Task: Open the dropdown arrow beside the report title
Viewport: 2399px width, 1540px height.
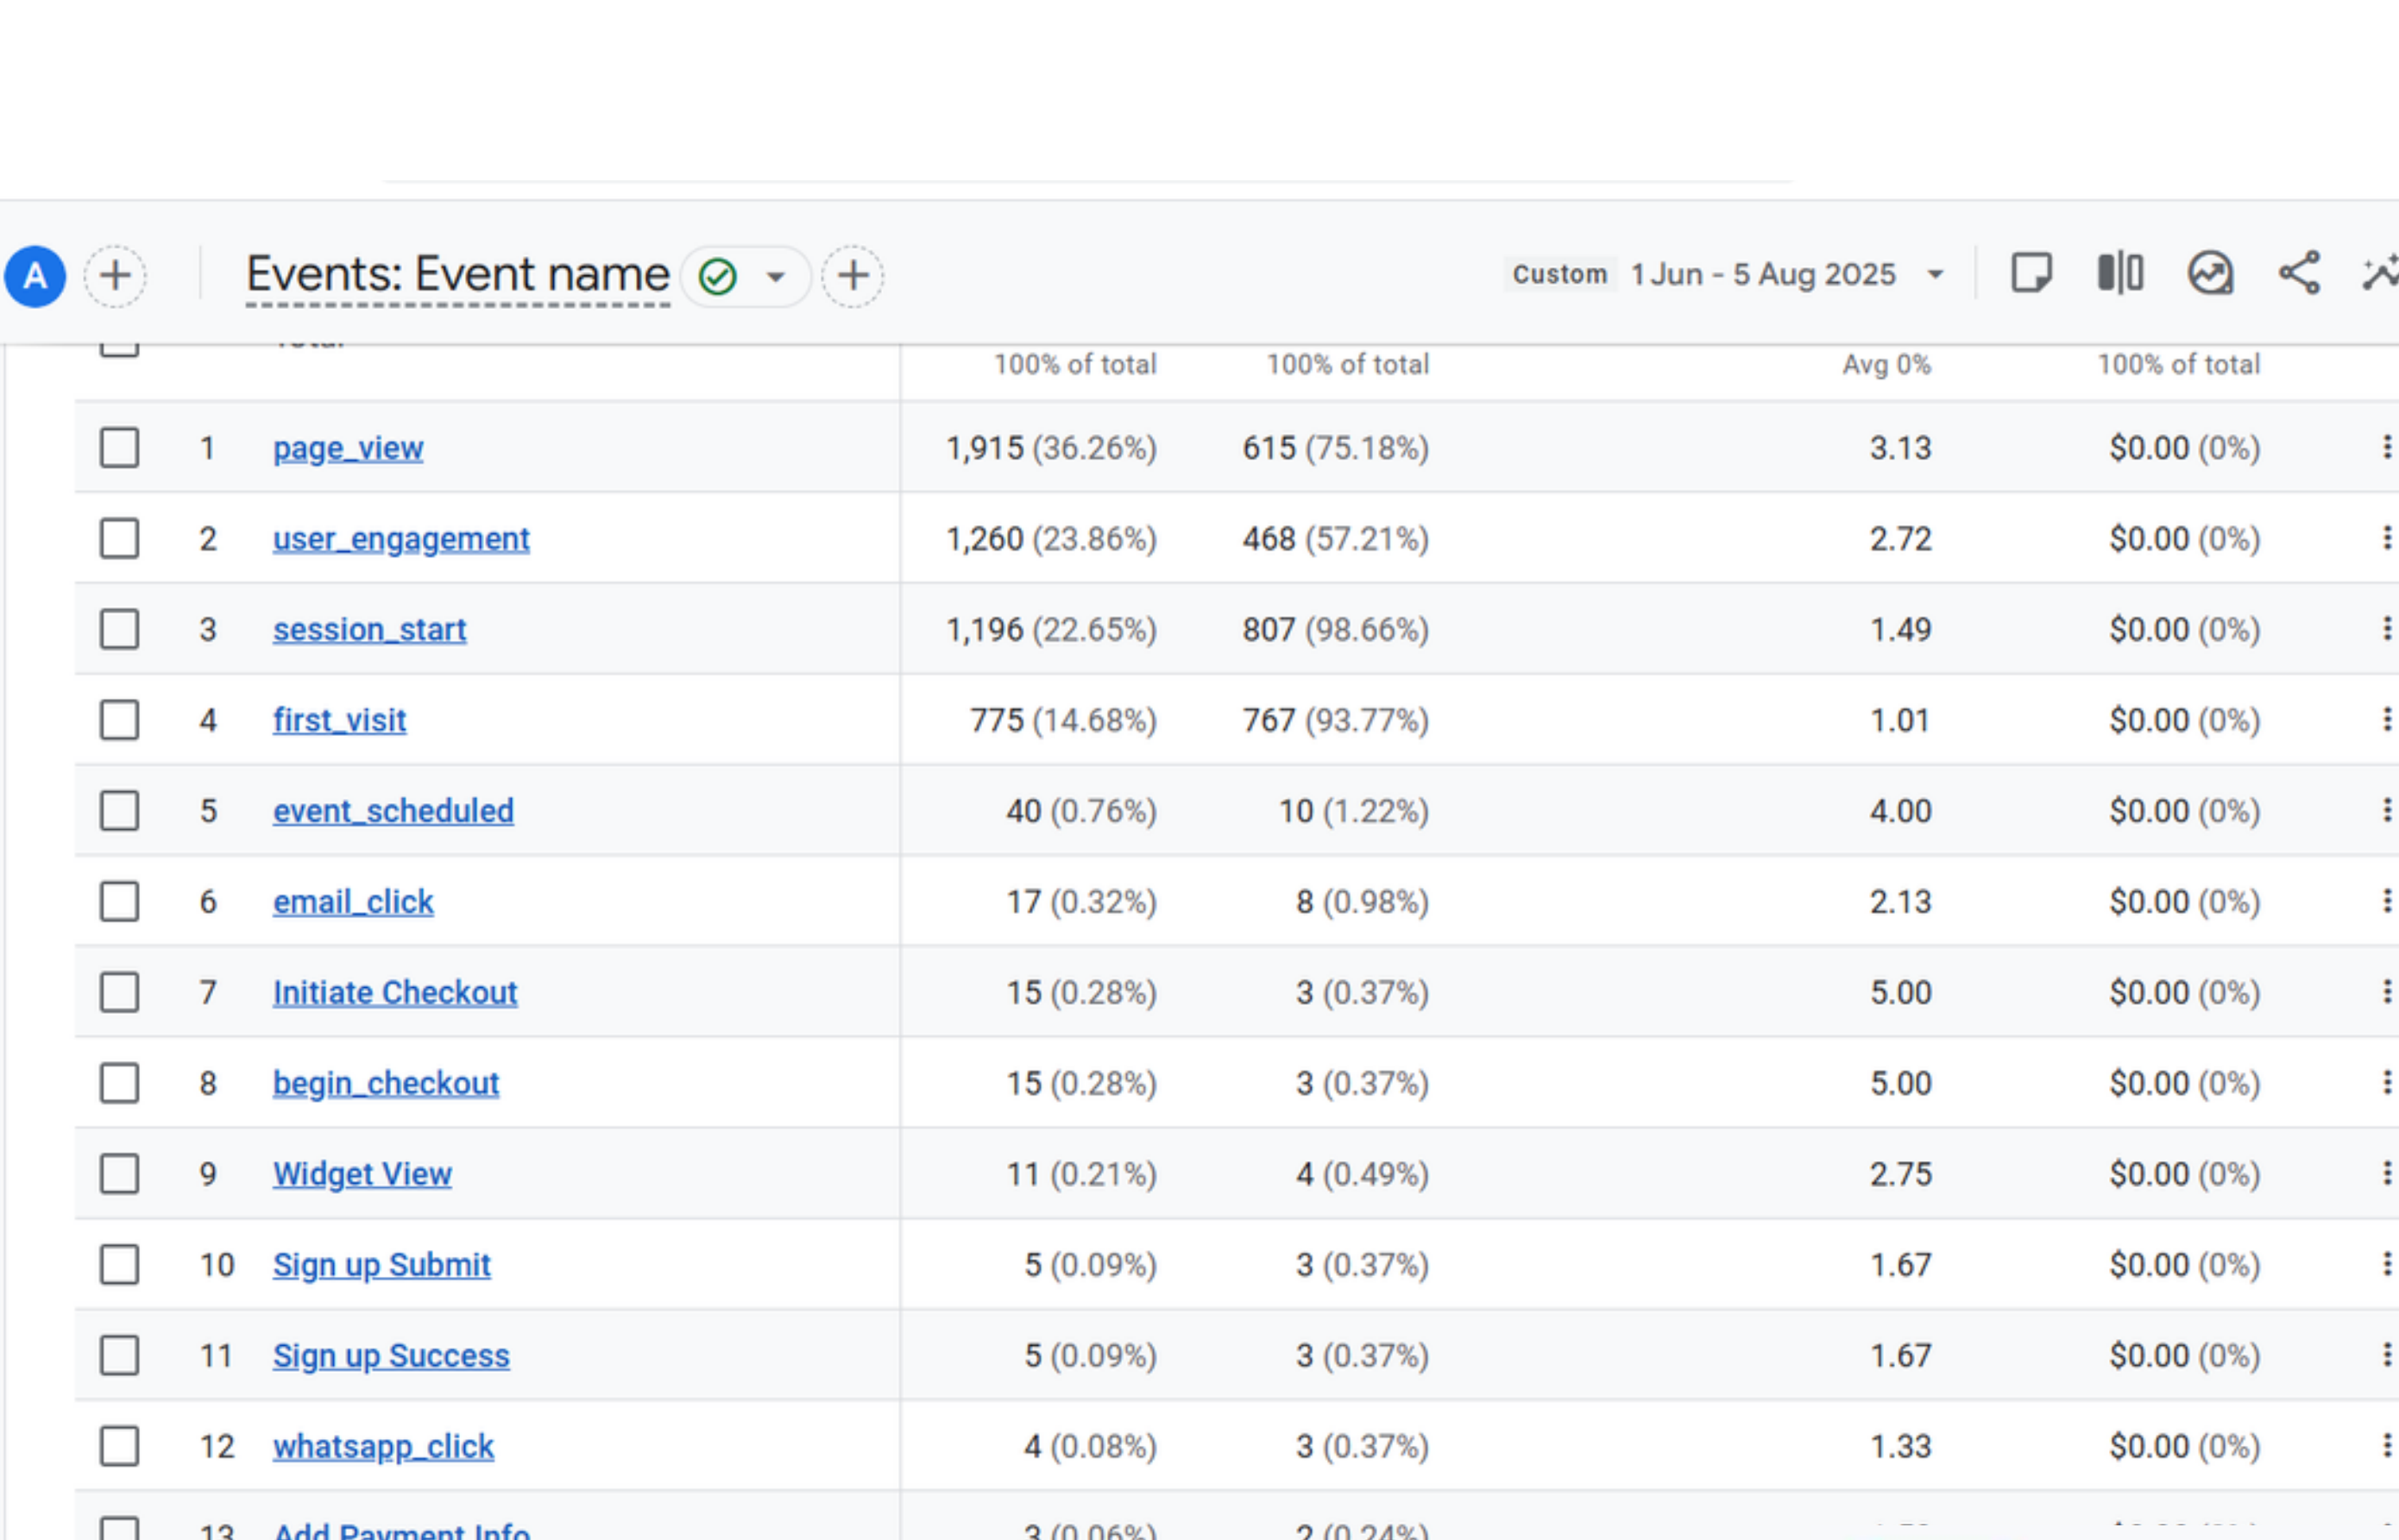Action: click(x=775, y=277)
